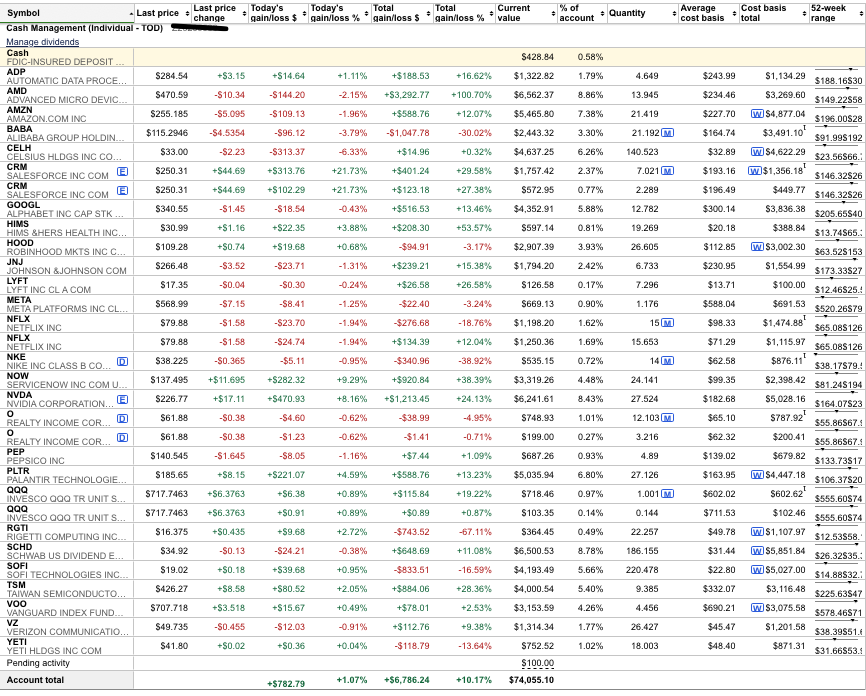
Task: Click the W badge beside RGTI cost basis $1,107.97
Action: 757,532
